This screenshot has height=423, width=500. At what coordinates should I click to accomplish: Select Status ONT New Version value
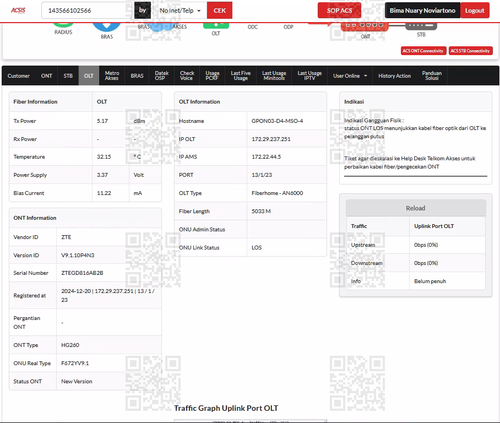pyautogui.click(x=77, y=381)
